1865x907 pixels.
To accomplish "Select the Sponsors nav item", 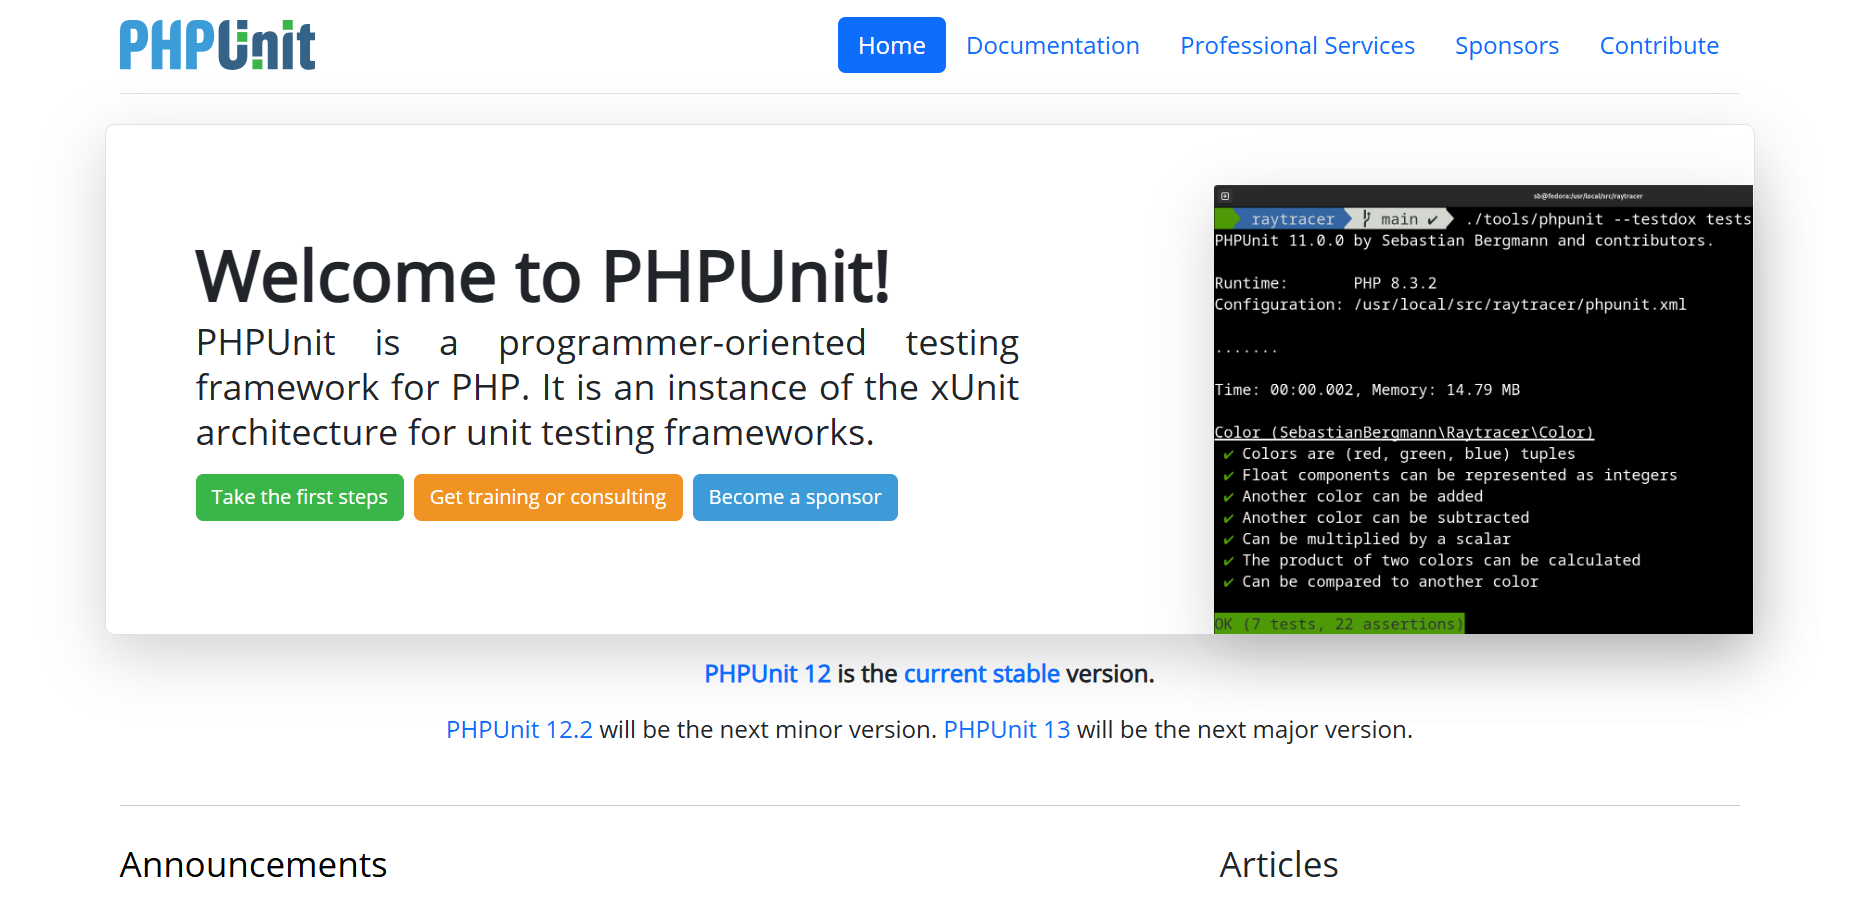I will [x=1506, y=45].
